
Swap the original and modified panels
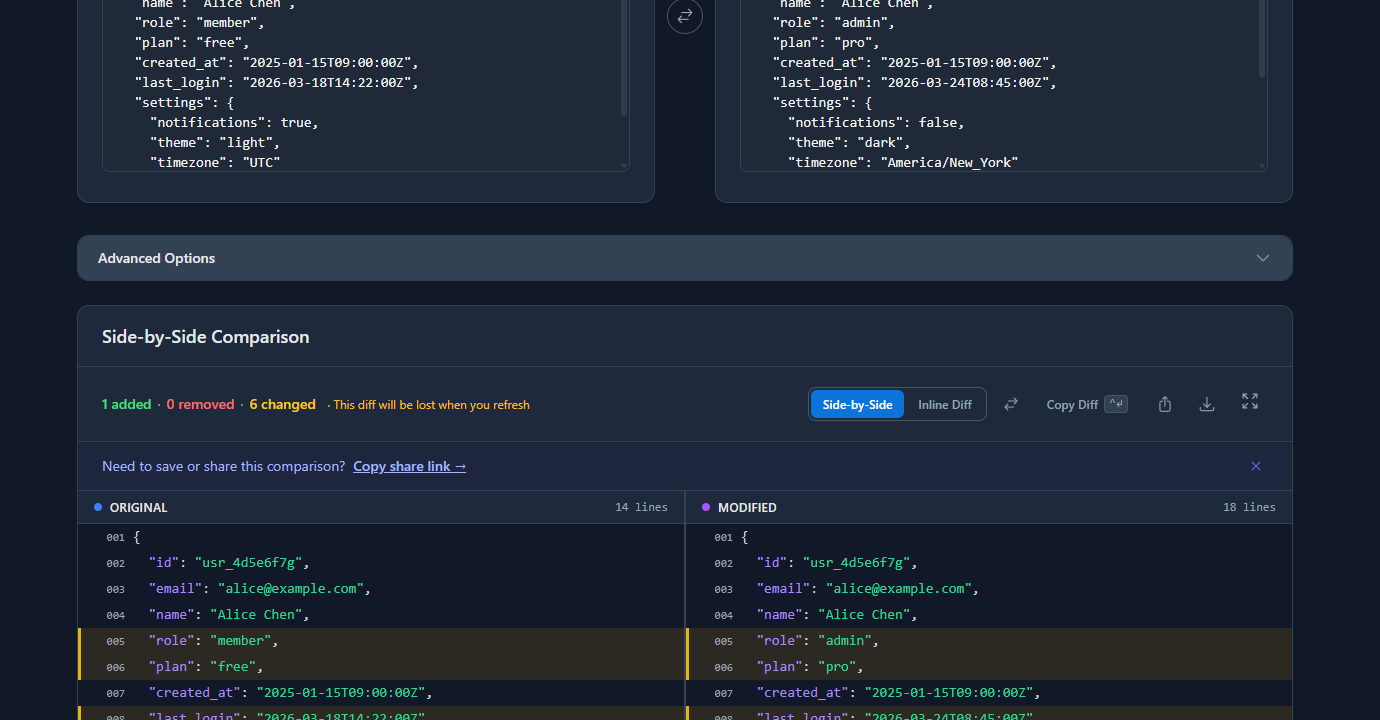pyautogui.click(x=684, y=16)
